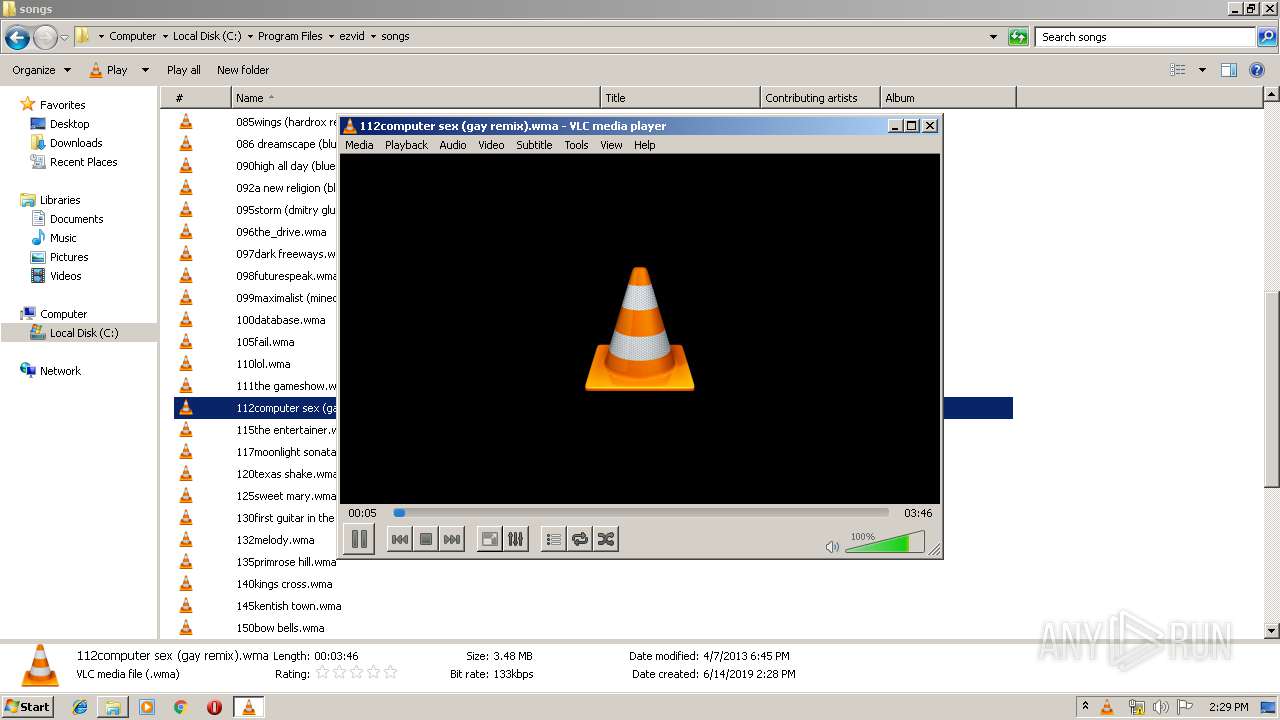Mute audio via the speaker icon
This screenshot has width=1280, height=720.
(x=832, y=546)
